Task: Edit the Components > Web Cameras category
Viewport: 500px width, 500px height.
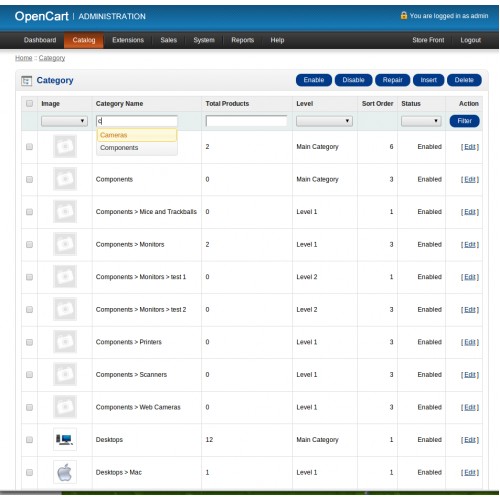Action: click(x=470, y=407)
